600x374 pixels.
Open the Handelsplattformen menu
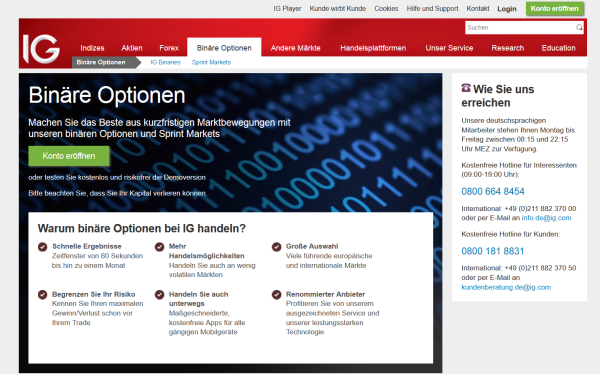[373, 48]
